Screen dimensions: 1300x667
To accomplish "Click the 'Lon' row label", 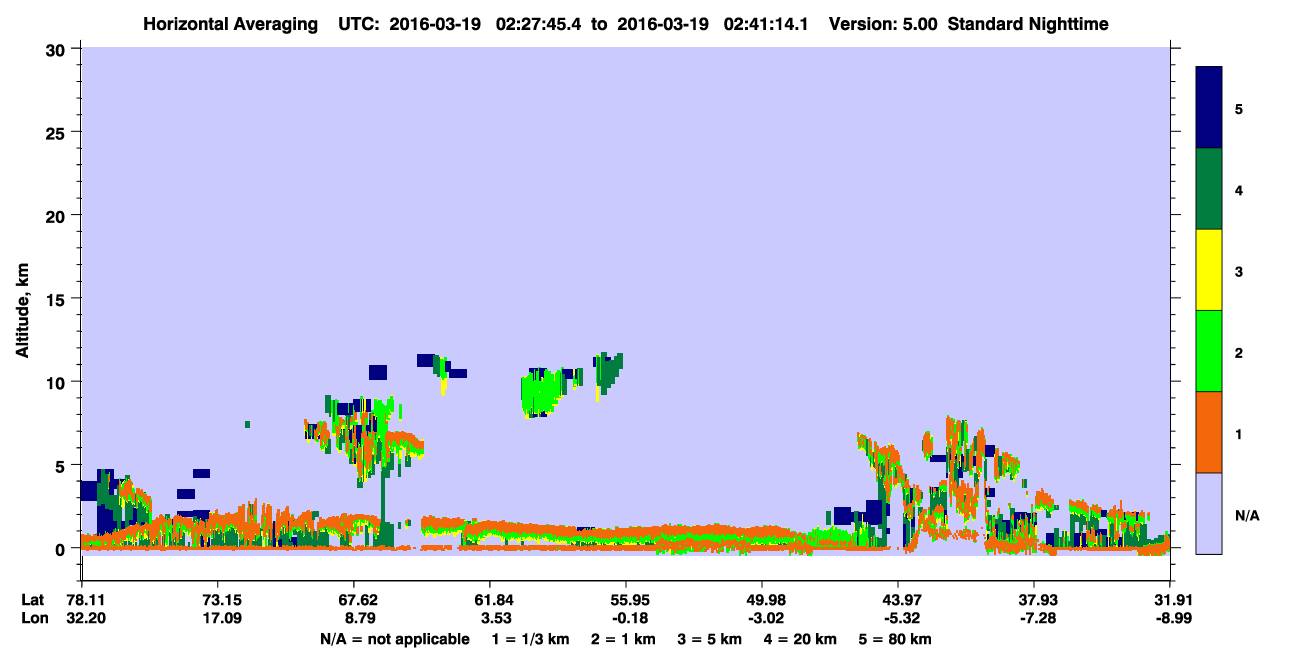I will [33, 619].
